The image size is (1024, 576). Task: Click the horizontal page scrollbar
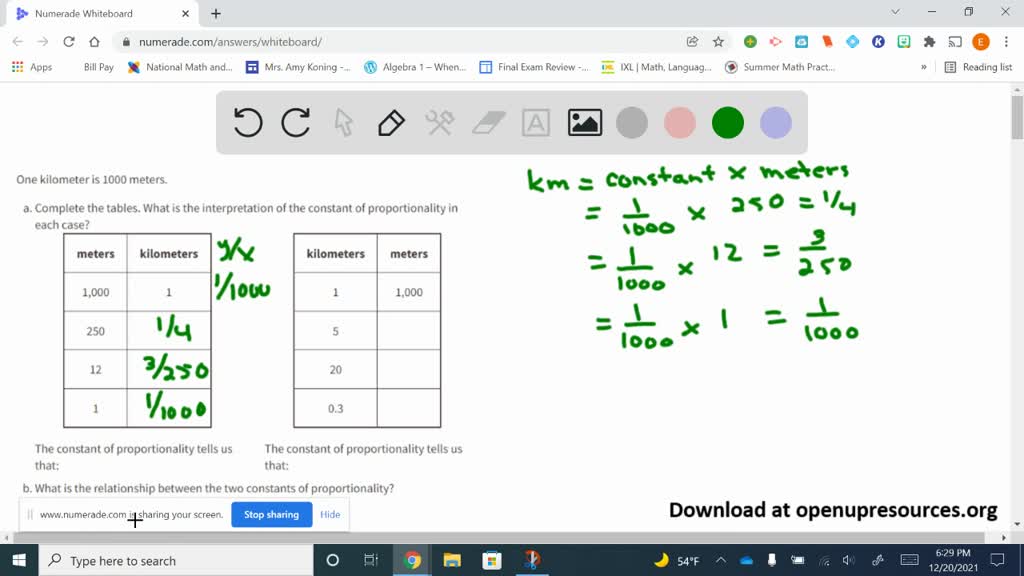click(500, 537)
